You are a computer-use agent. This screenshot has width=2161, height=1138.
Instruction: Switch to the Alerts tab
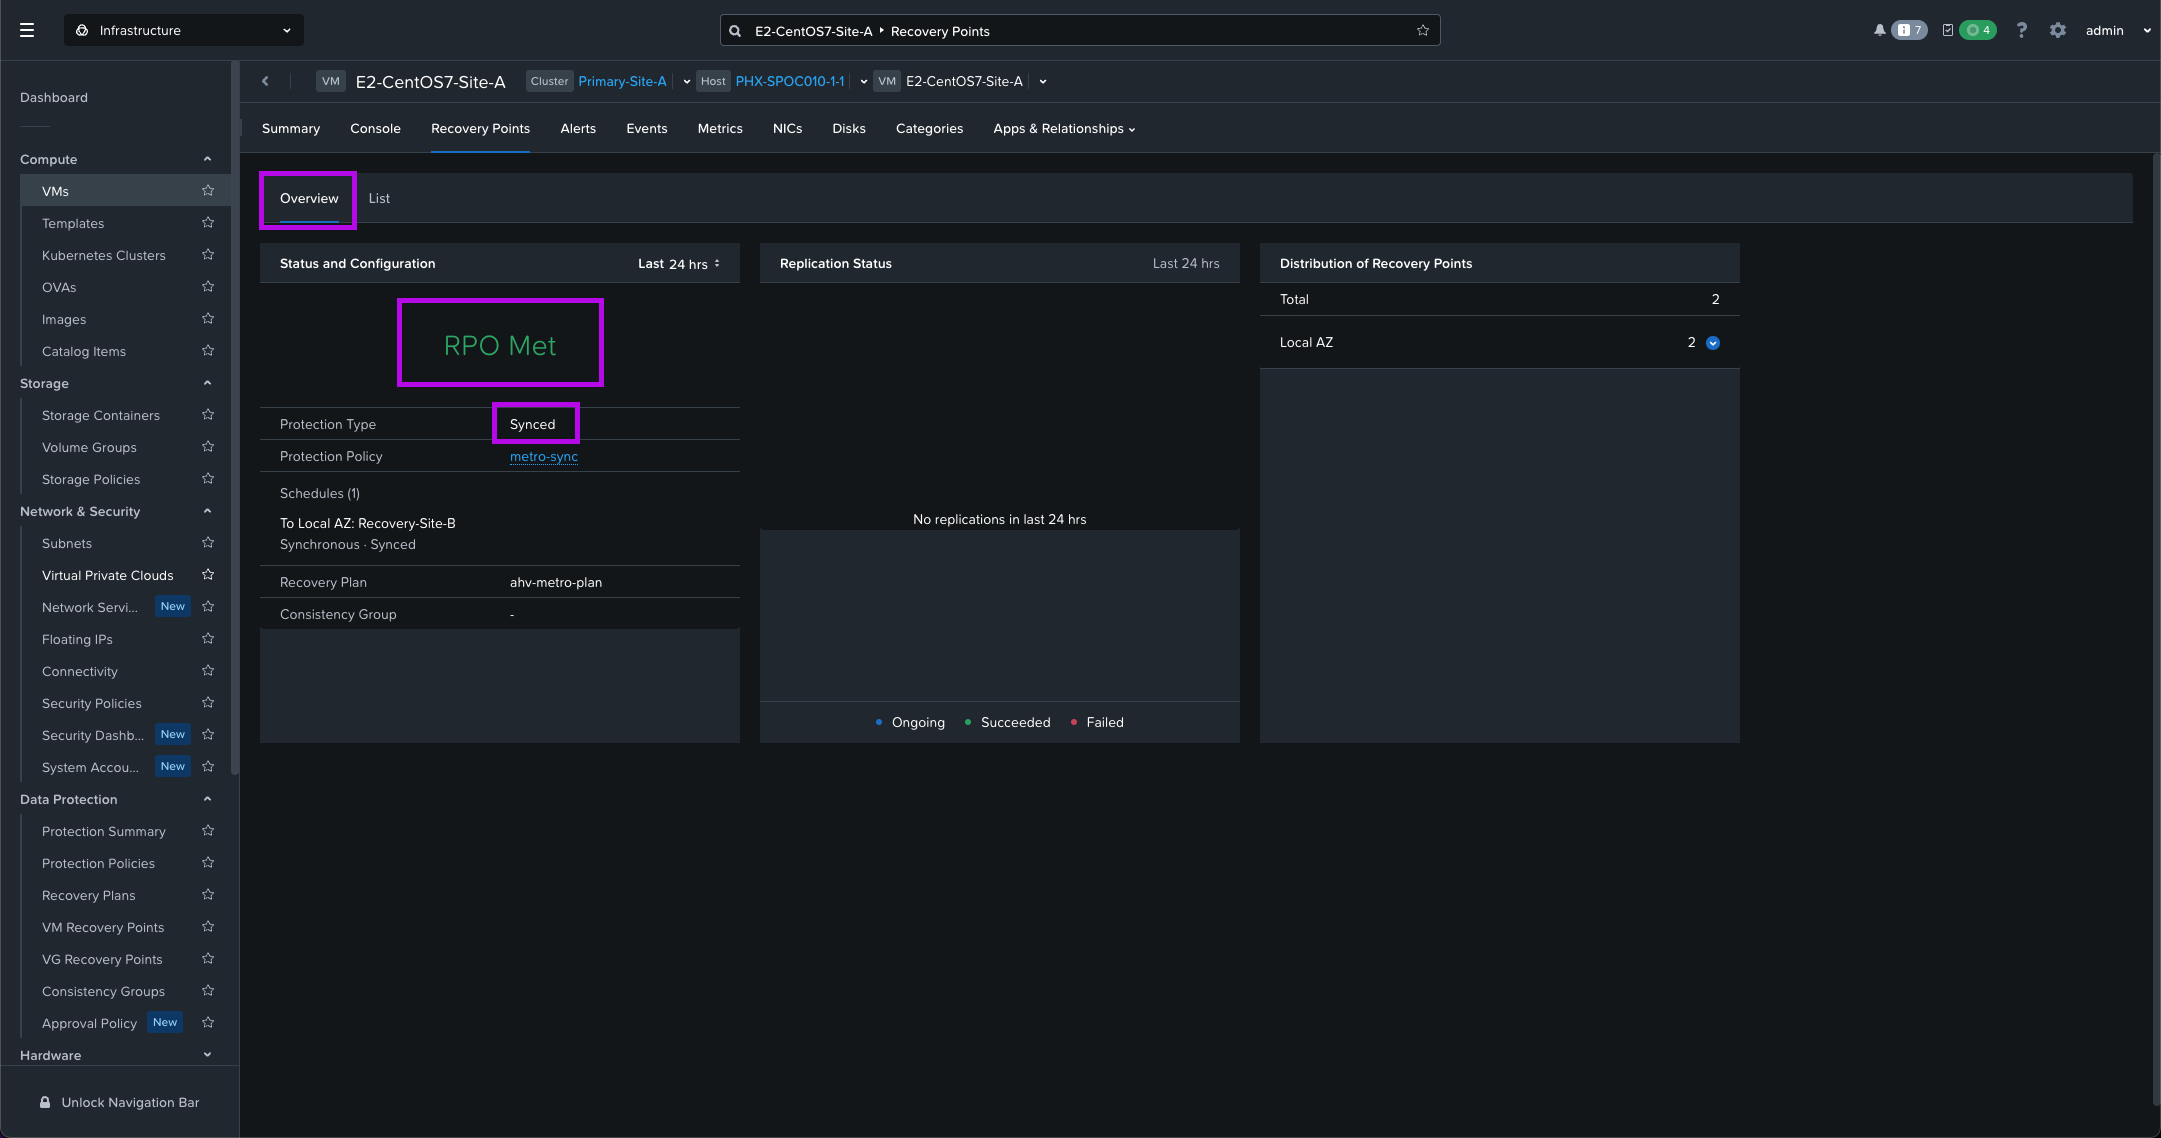click(x=578, y=129)
